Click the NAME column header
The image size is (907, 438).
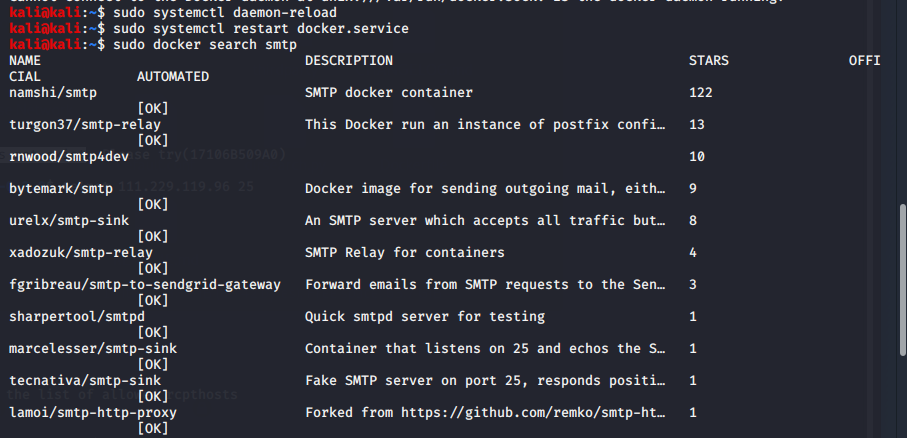pos(25,61)
